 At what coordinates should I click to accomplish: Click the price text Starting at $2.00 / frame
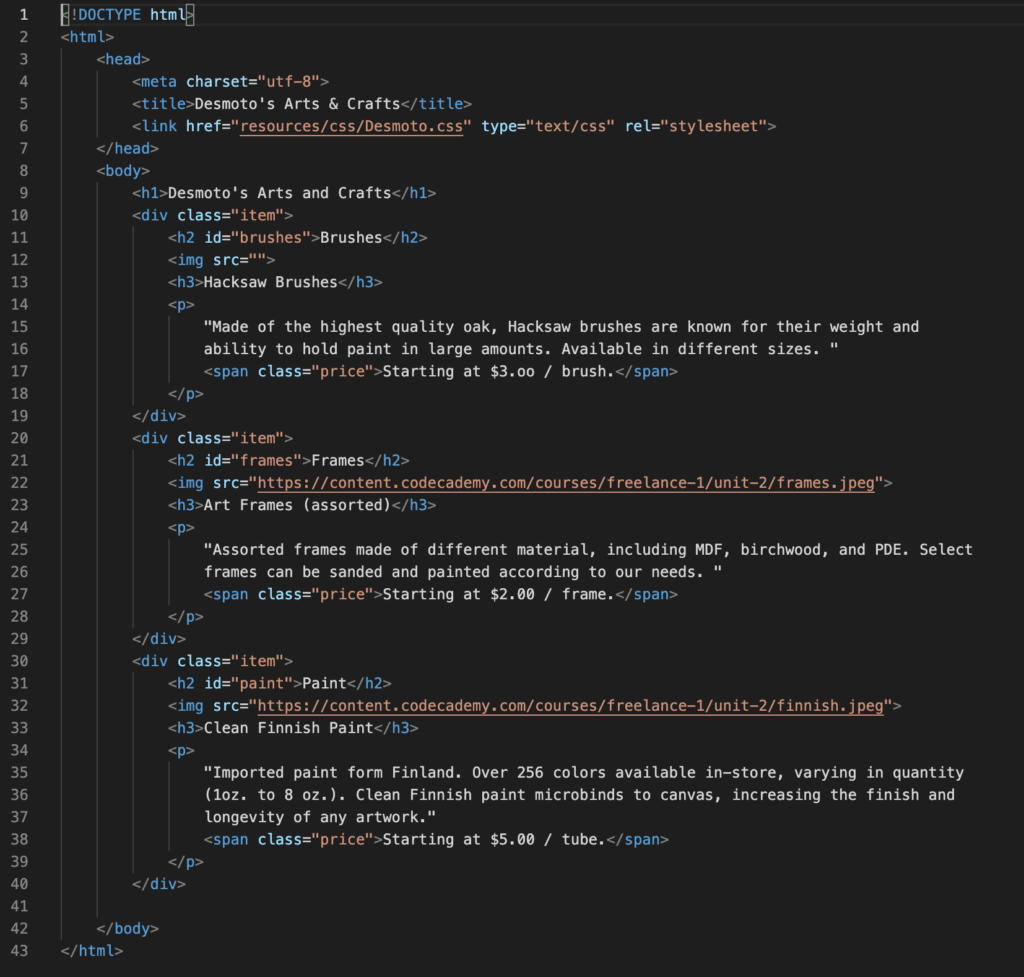(495, 594)
